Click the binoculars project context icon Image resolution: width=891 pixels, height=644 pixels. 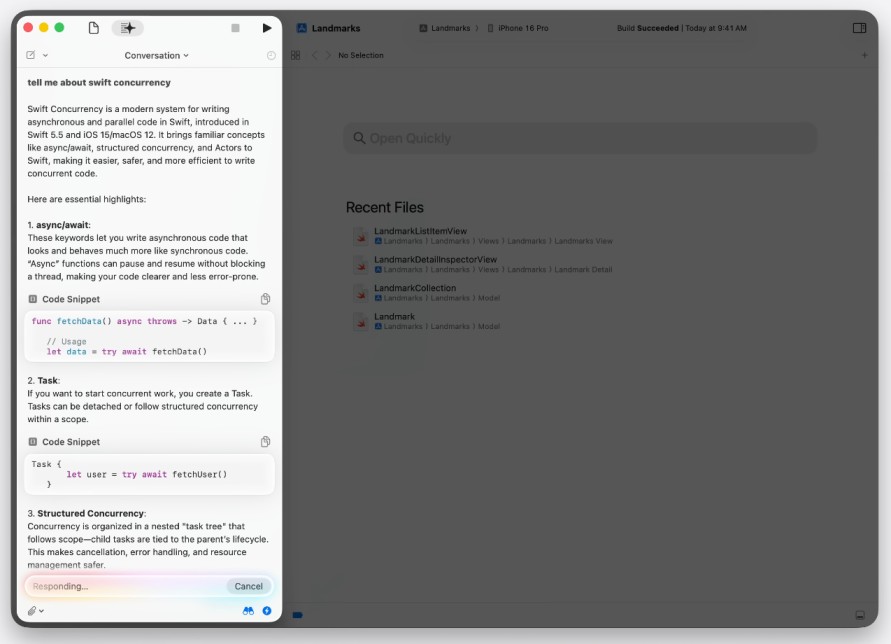tap(248, 611)
